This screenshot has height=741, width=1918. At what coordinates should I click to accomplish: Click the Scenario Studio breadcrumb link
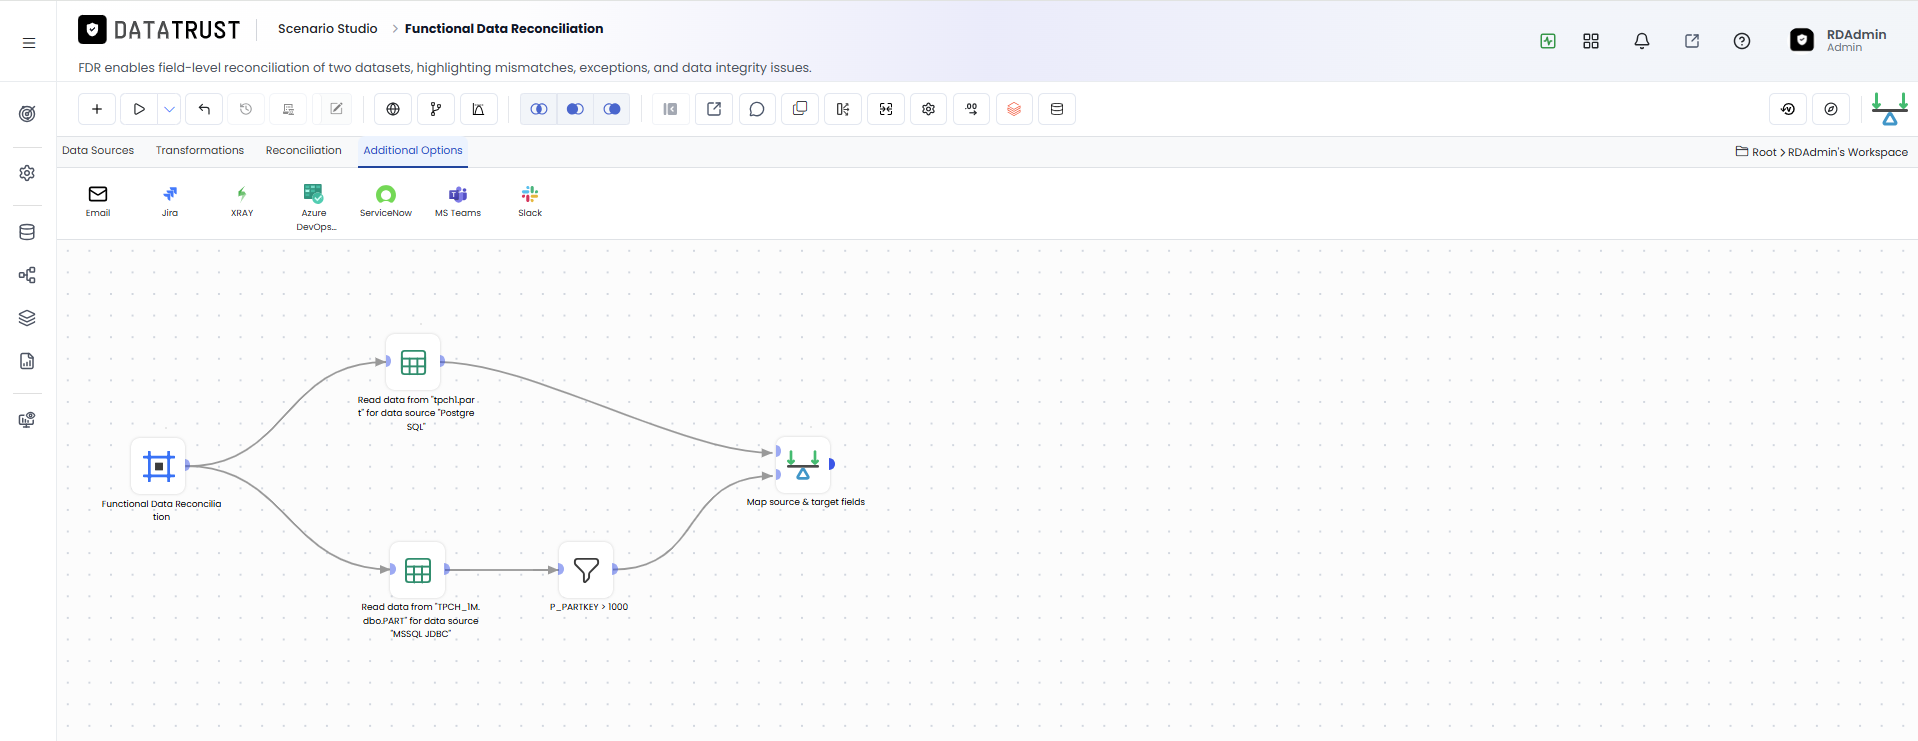pyautogui.click(x=328, y=28)
